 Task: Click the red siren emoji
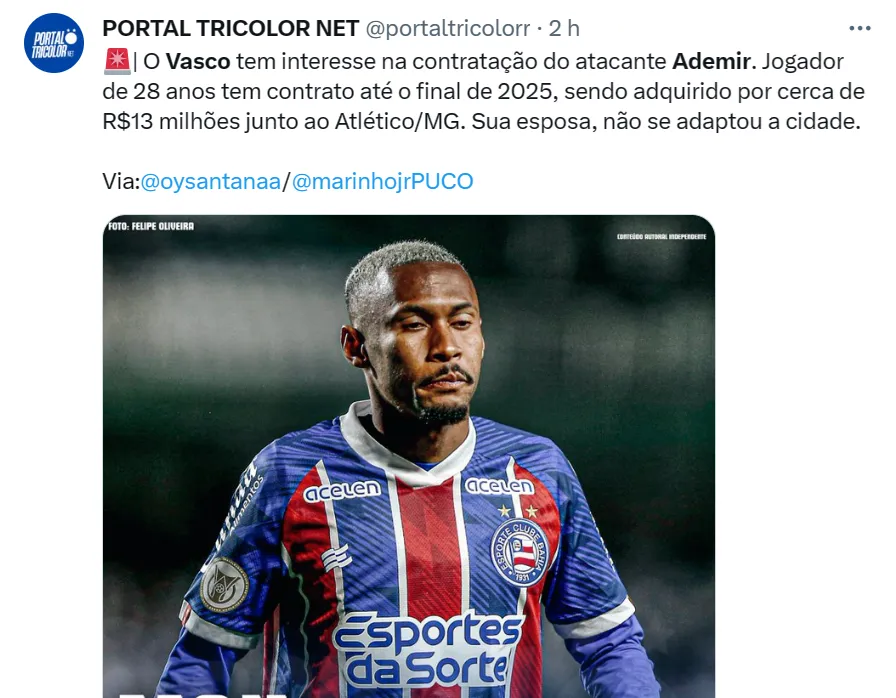point(117,62)
